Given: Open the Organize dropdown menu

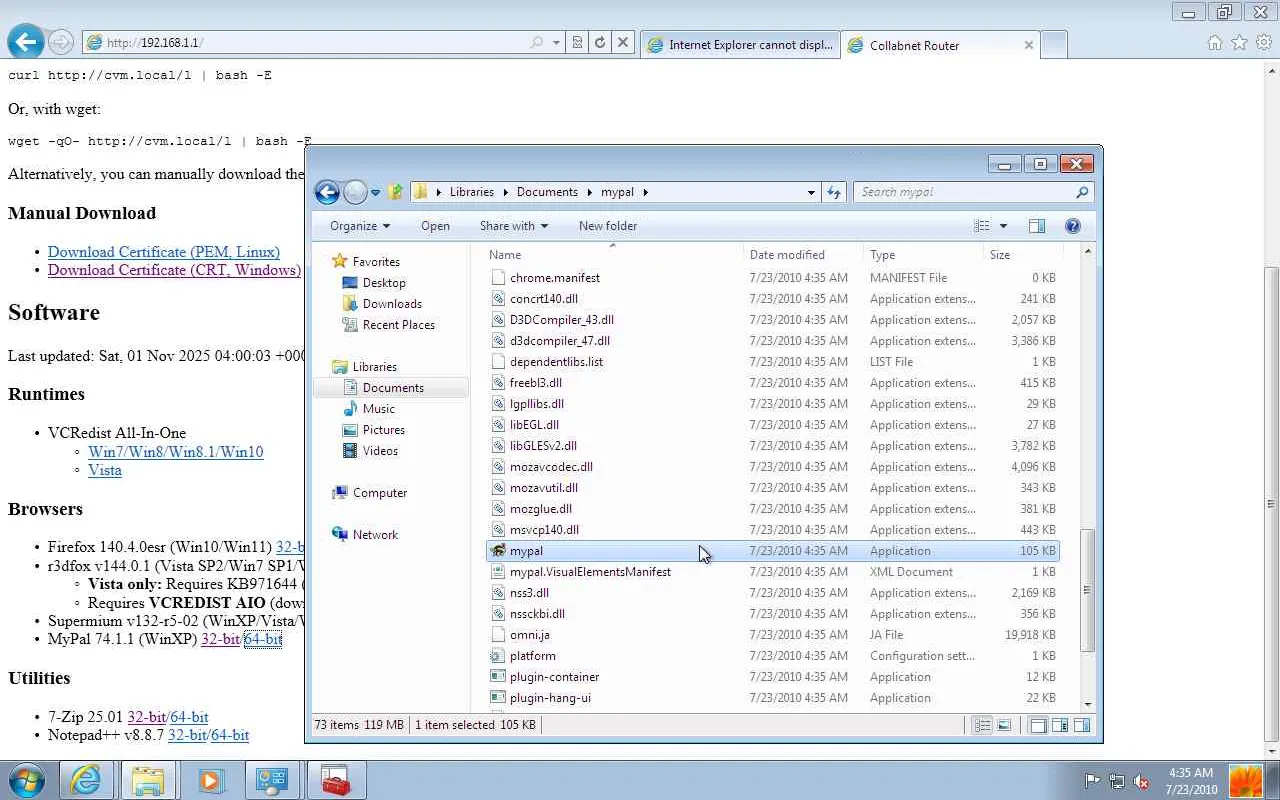Looking at the screenshot, I should [x=360, y=226].
